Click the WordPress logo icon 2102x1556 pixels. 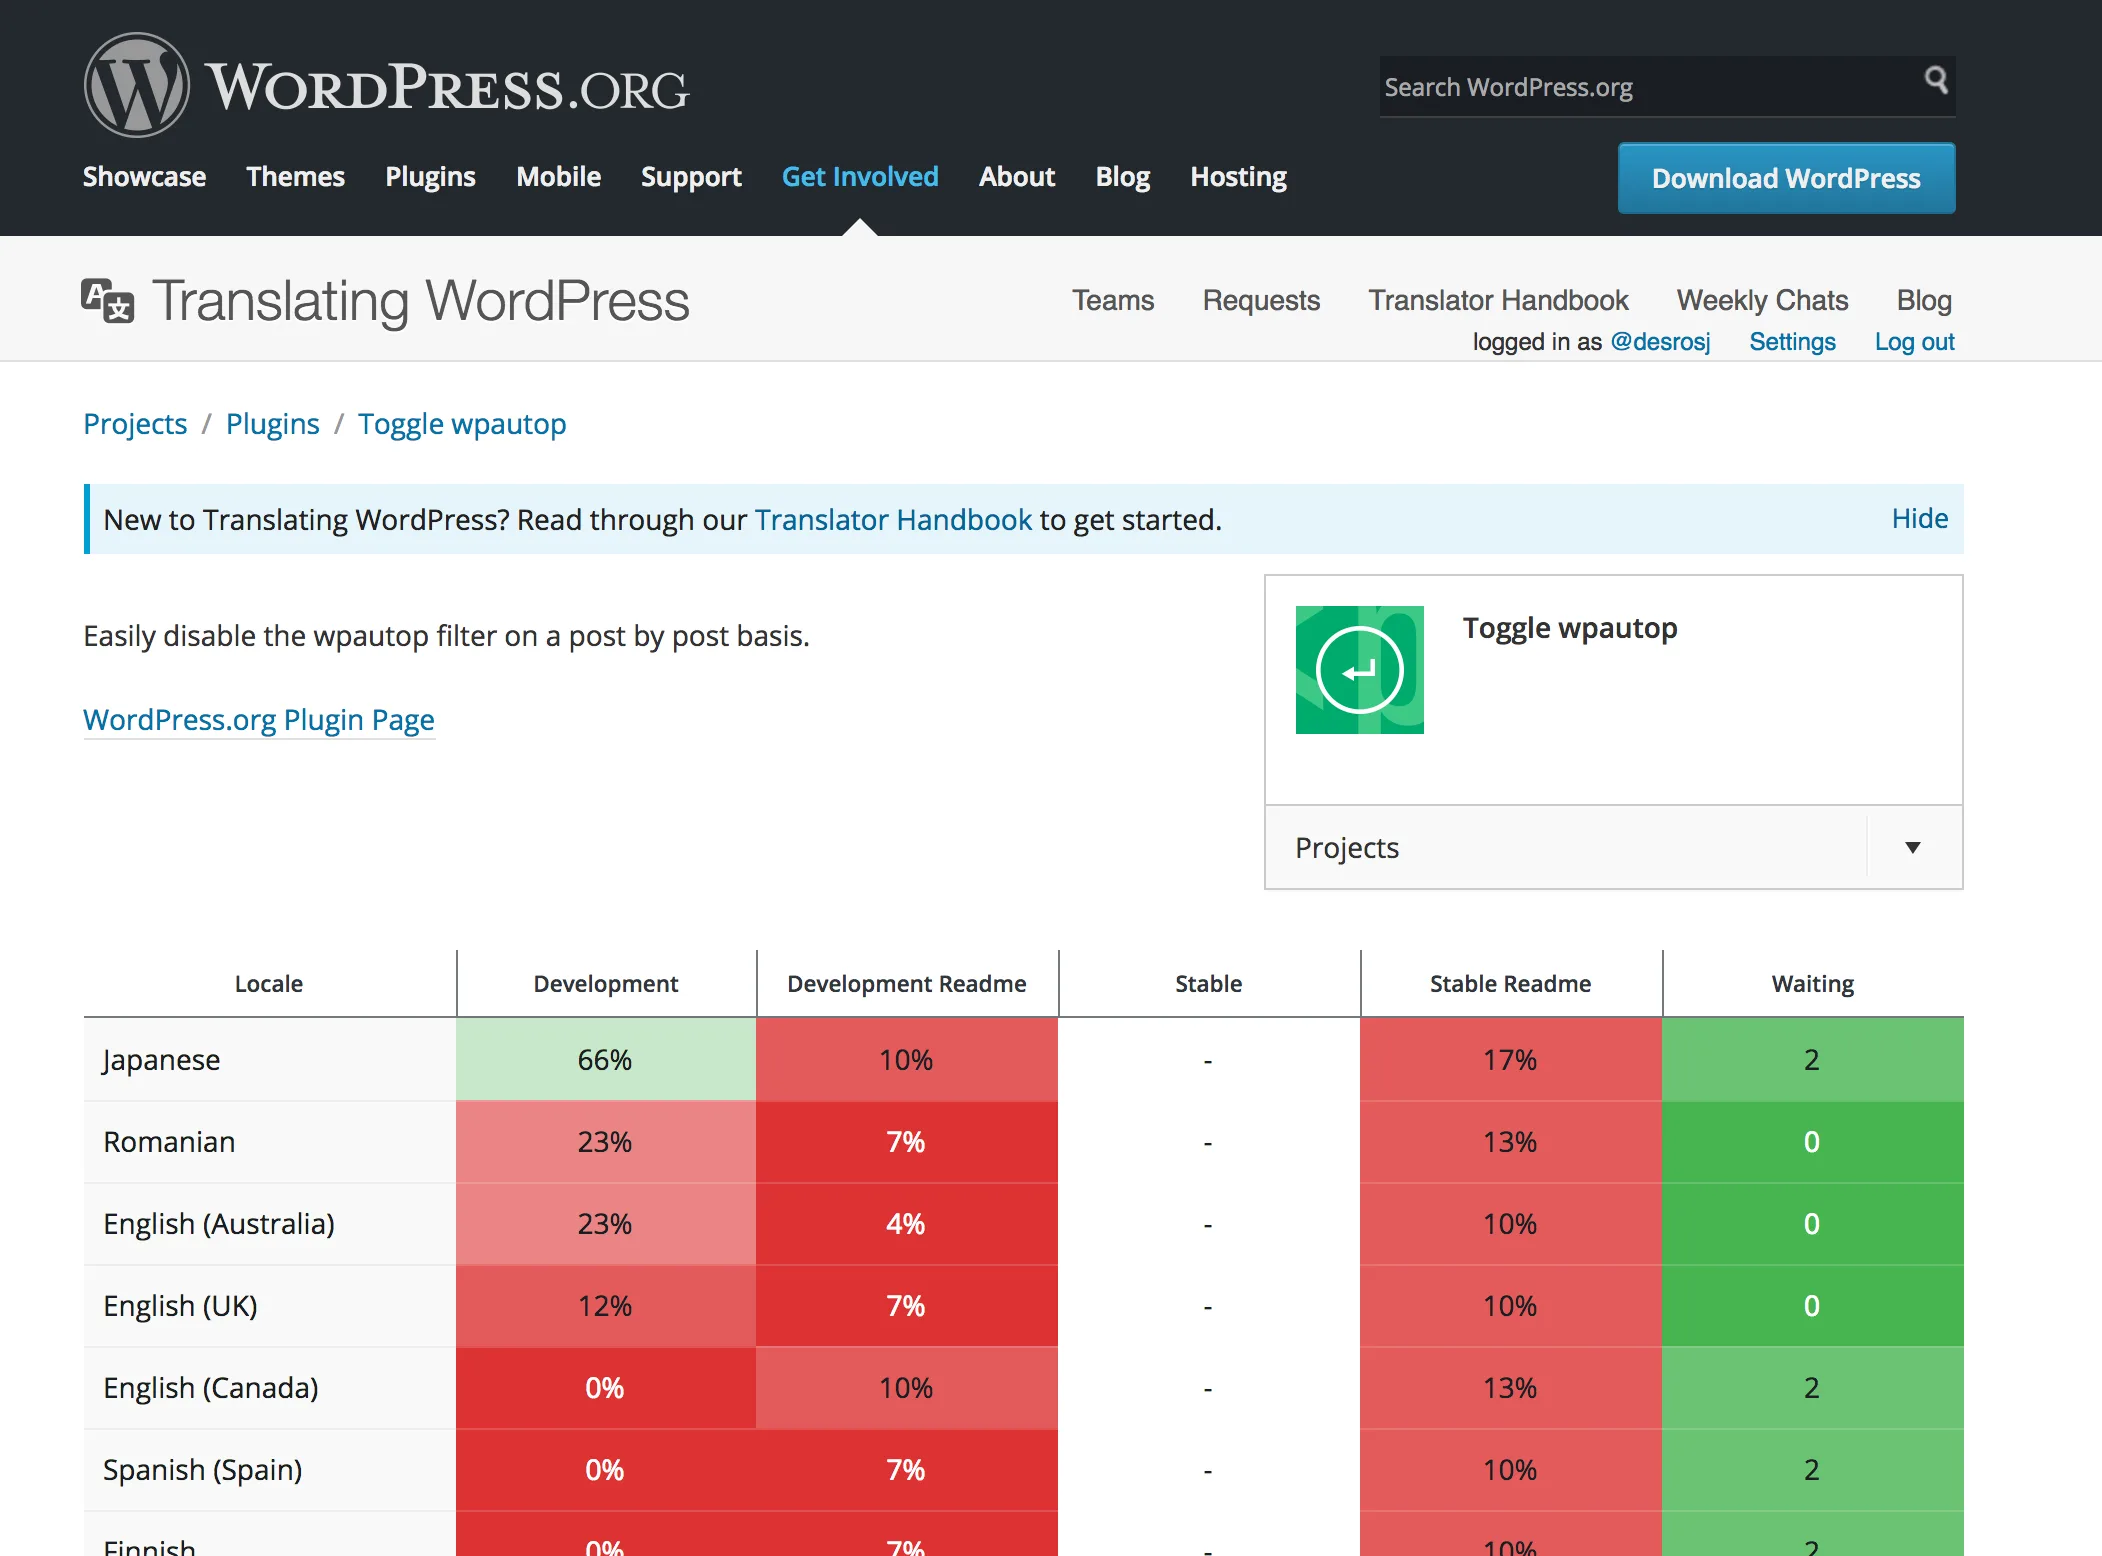point(137,86)
